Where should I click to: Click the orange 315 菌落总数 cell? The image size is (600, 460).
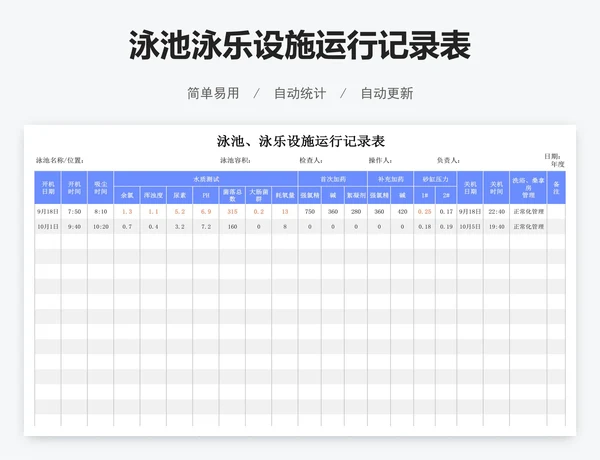[x=232, y=211]
